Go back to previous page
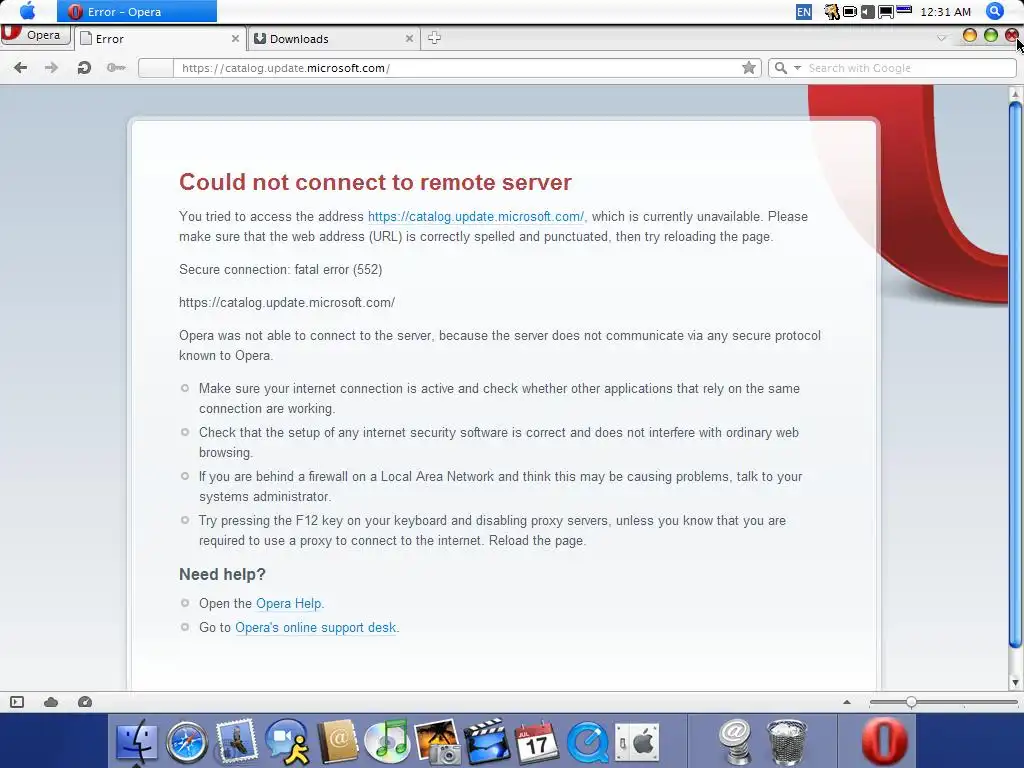 20,68
